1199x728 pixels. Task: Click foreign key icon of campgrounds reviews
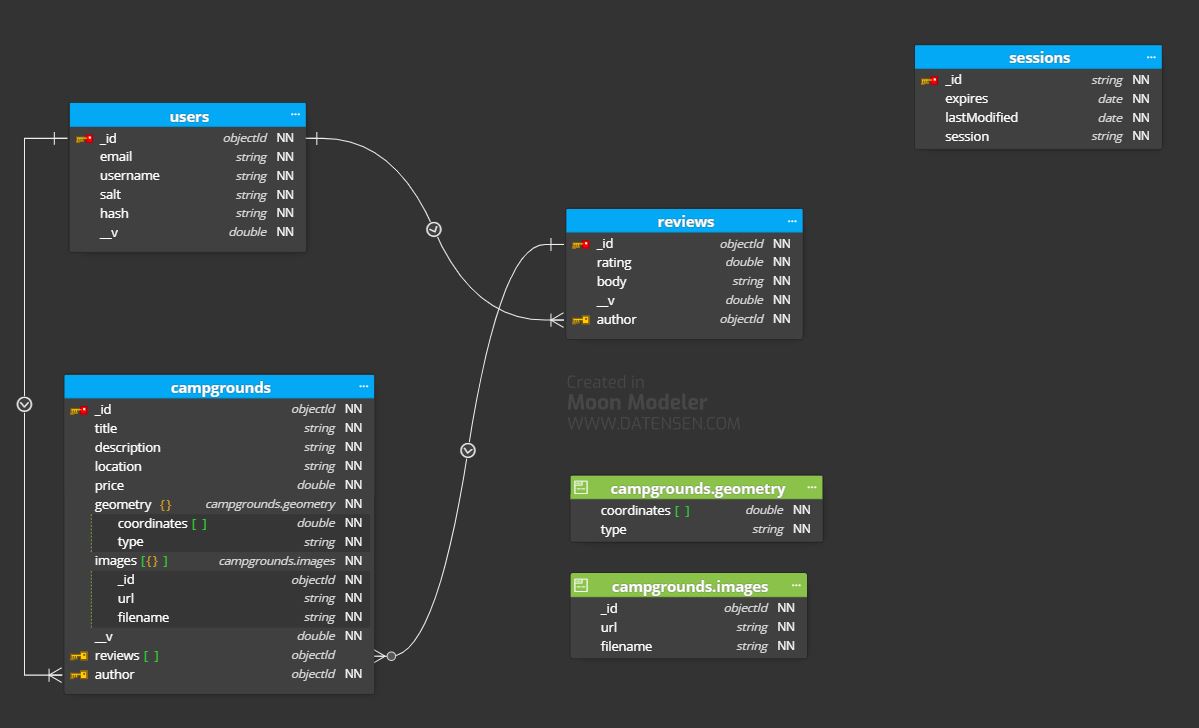click(x=79, y=655)
